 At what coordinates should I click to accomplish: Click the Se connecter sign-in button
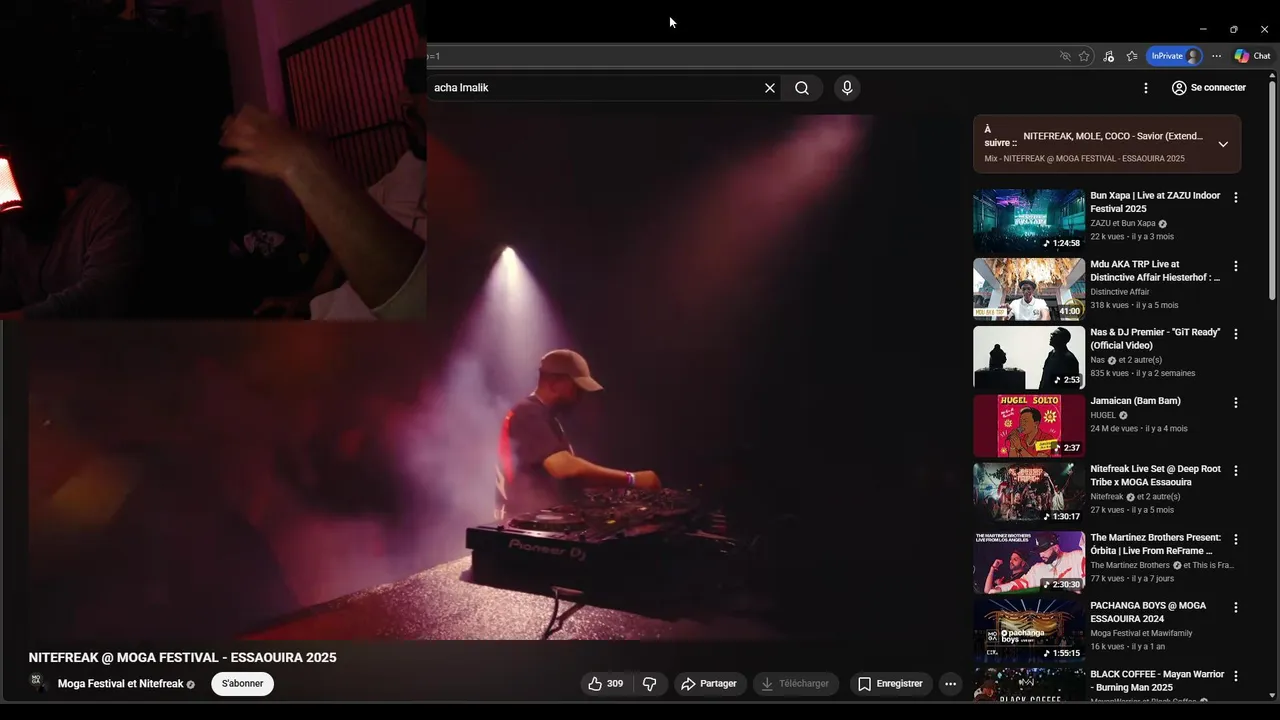pyautogui.click(x=1209, y=88)
